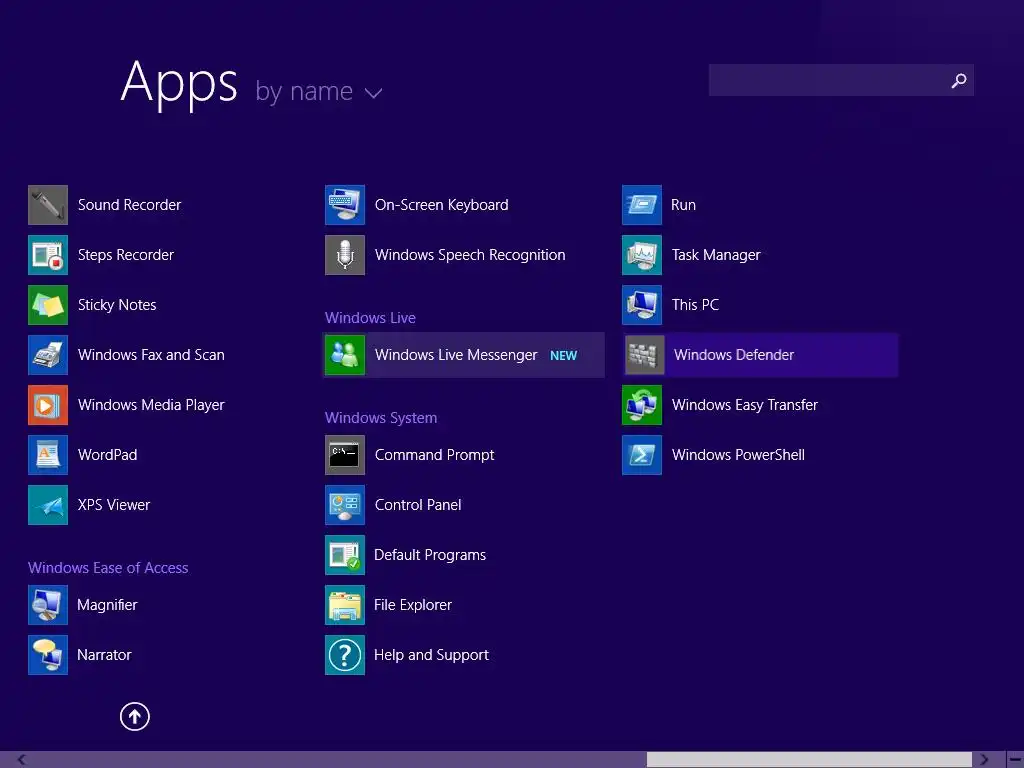This screenshot has height=768, width=1024.
Task: Open the Run dialog icon
Action: pos(642,205)
